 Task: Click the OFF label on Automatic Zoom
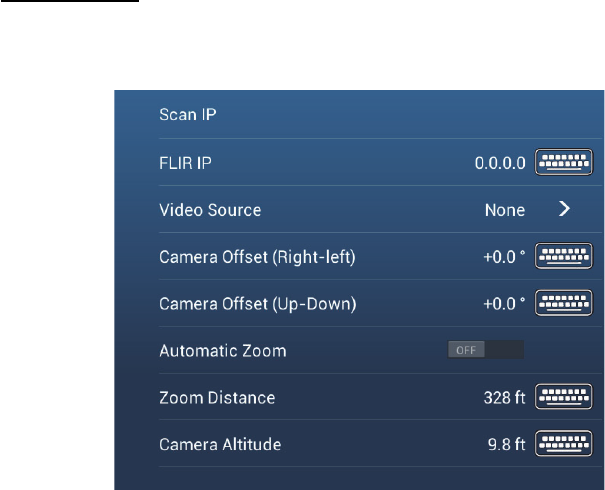tap(466, 350)
